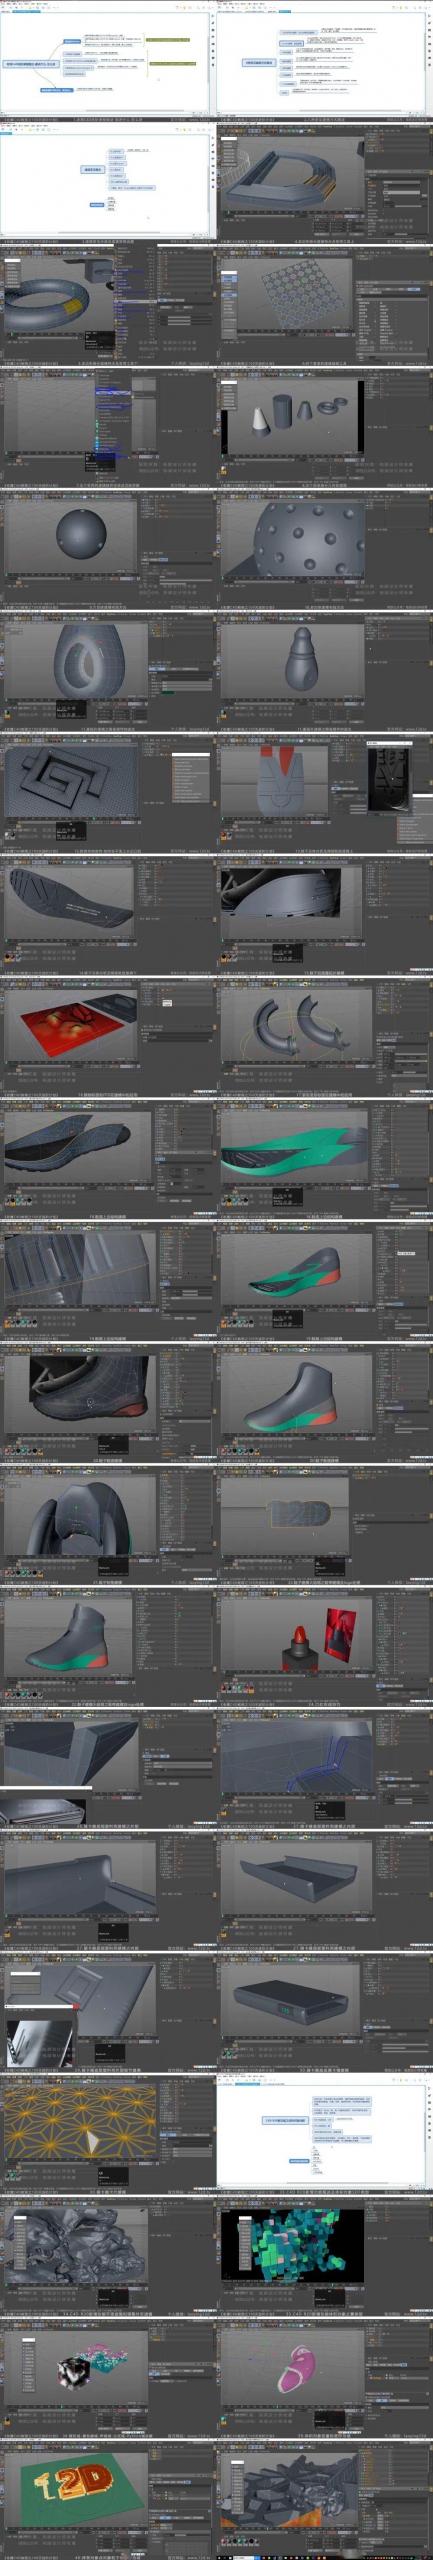Select the teal voxel cubes render thumbnail
433x2560 pixels.
click(325, 2258)
